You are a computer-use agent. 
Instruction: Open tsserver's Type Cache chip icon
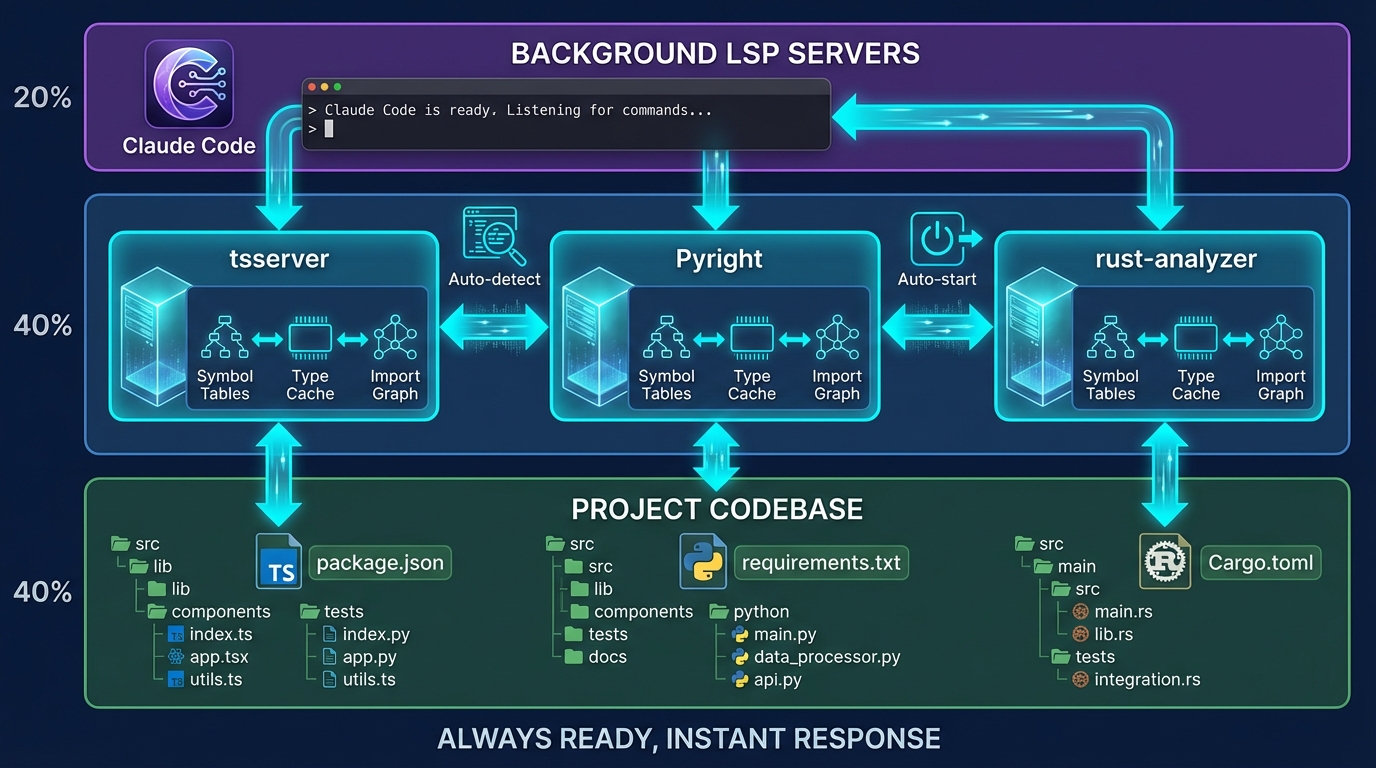pos(310,338)
